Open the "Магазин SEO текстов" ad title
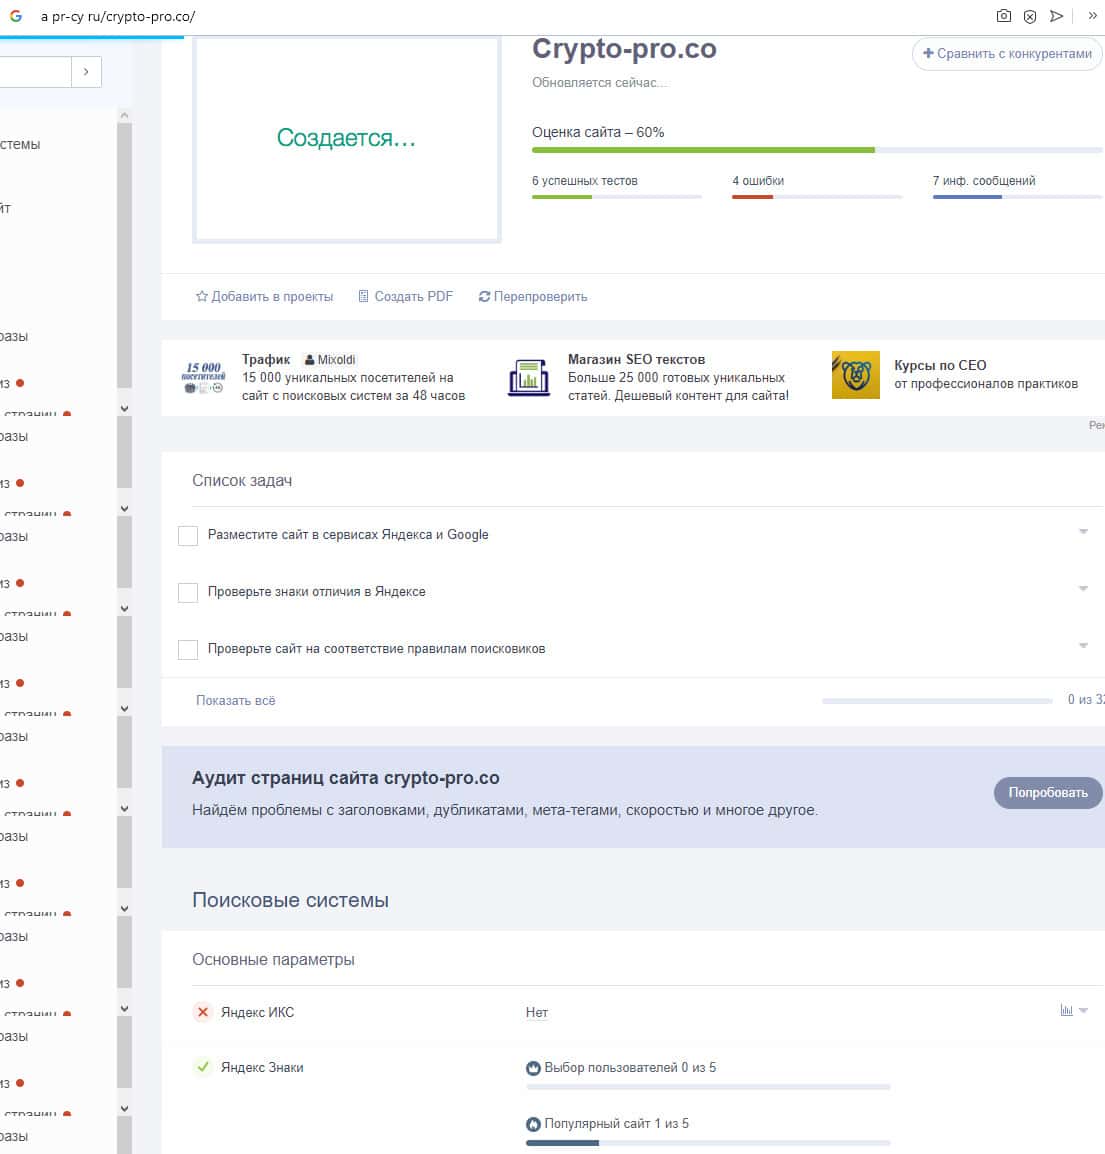Viewport: 1105px width, 1154px height. pos(636,359)
